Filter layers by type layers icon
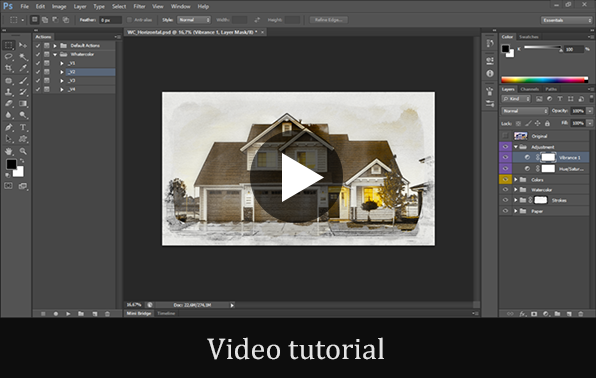Viewport: 596px width, 378px height. coord(560,99)
